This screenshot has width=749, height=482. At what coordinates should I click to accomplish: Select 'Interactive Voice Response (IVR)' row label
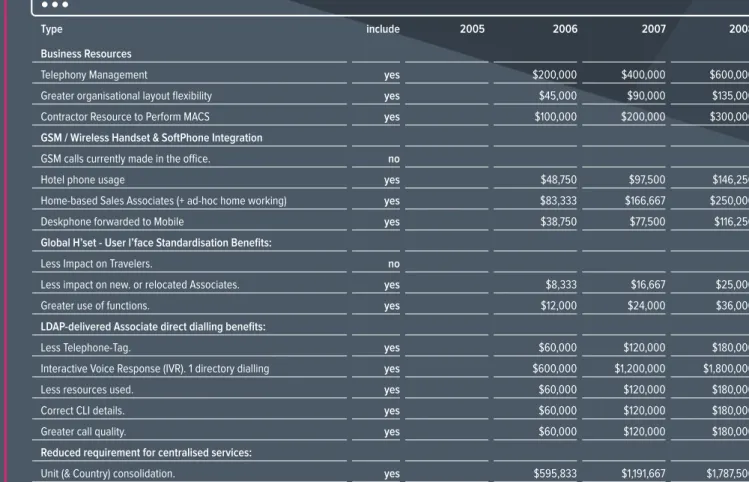[155, 369]
